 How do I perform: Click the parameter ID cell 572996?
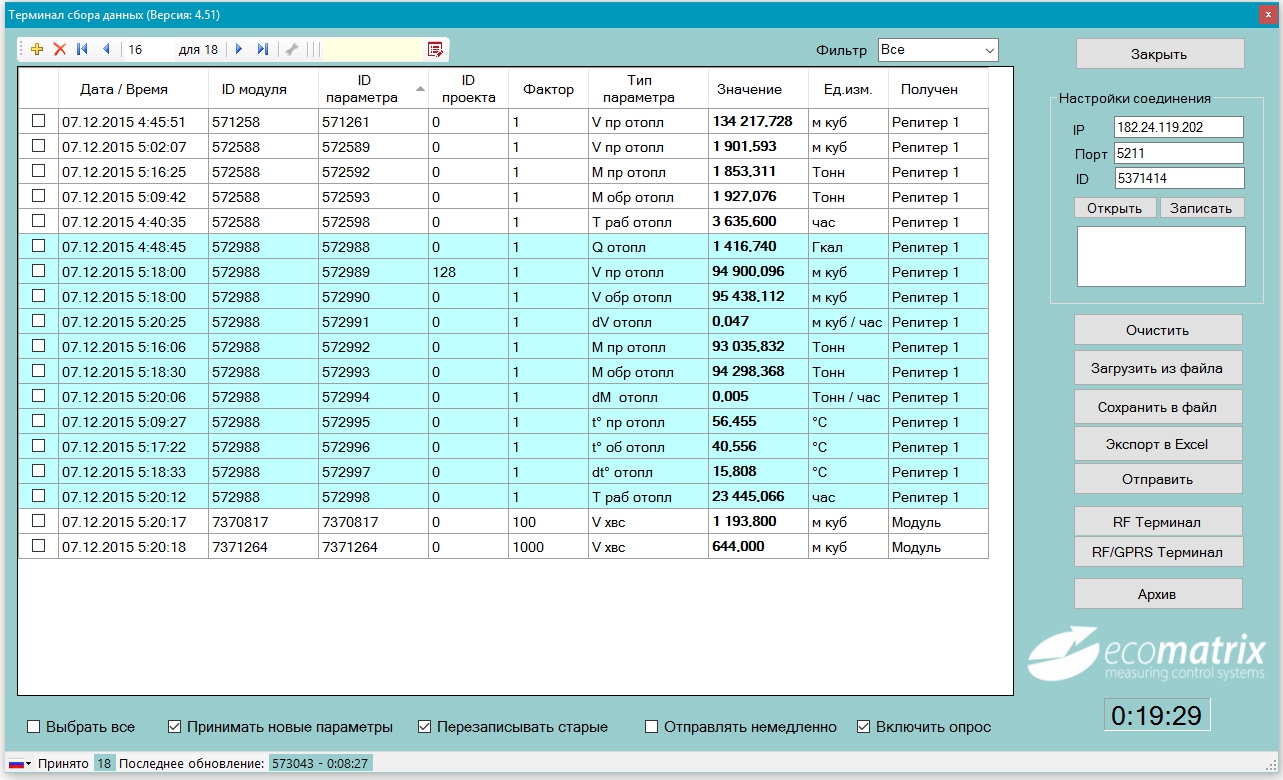(374, 446)
